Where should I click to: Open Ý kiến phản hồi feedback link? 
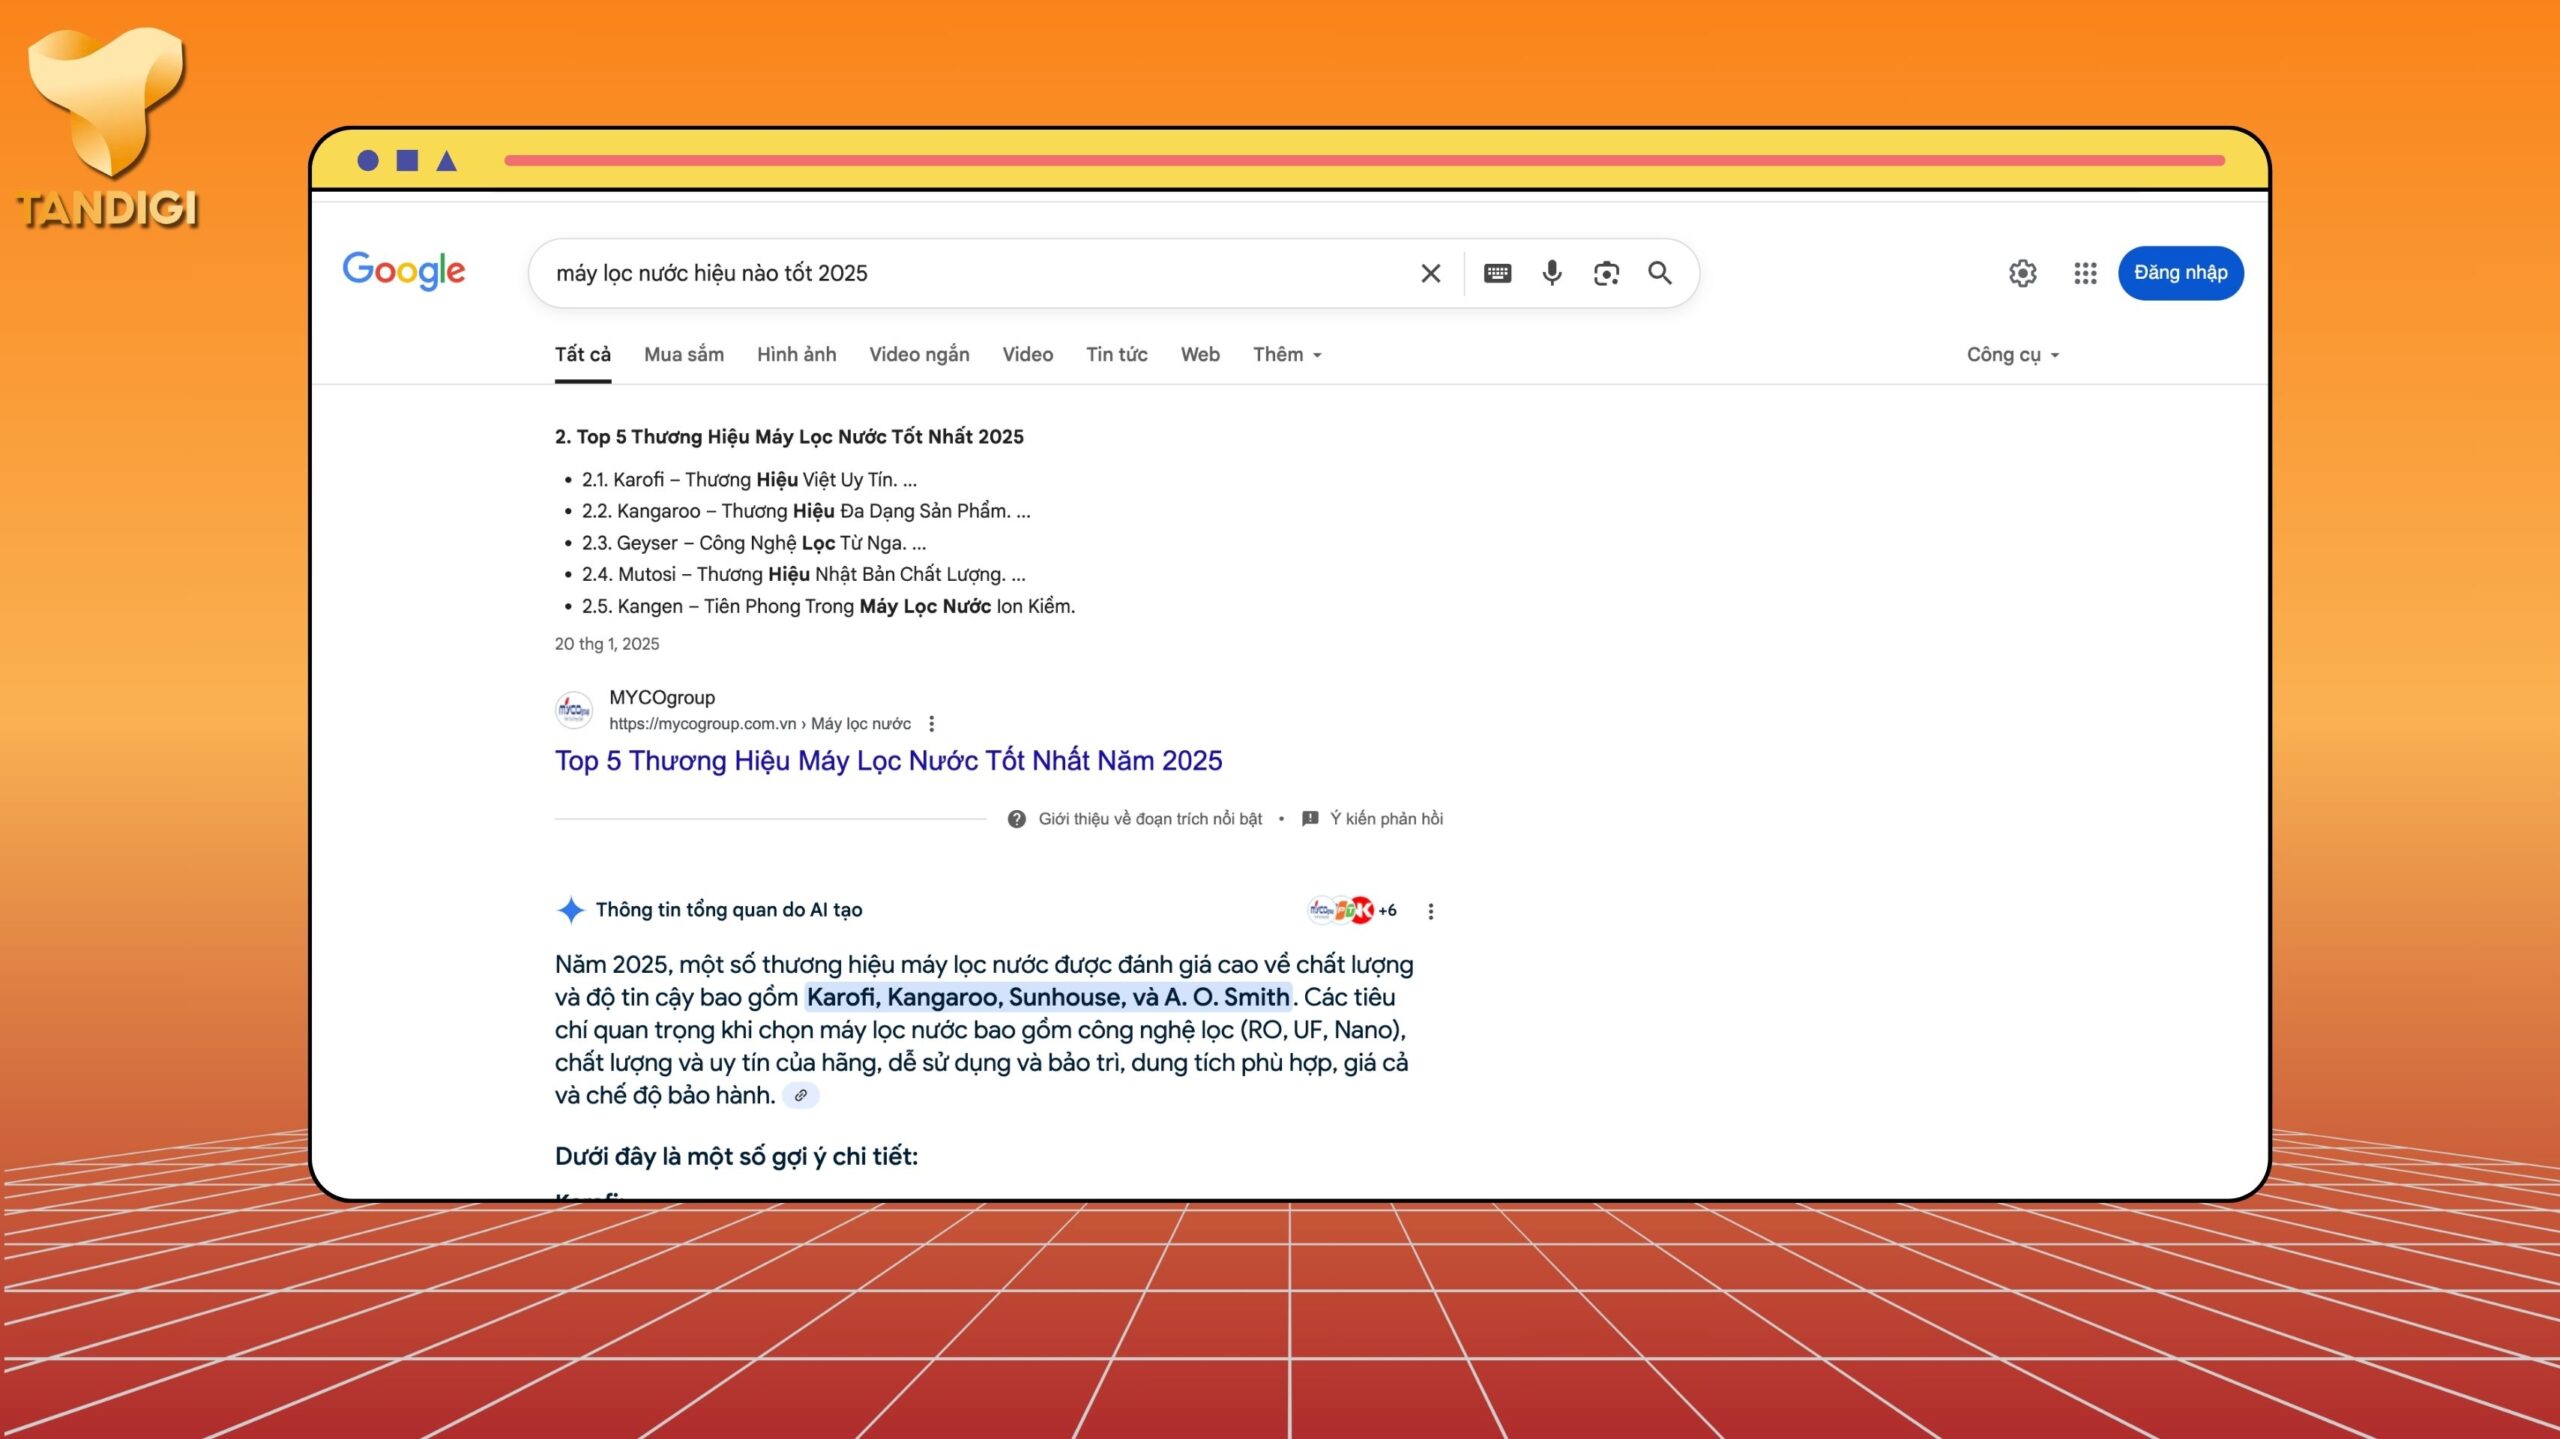[x=1386, y=819]
